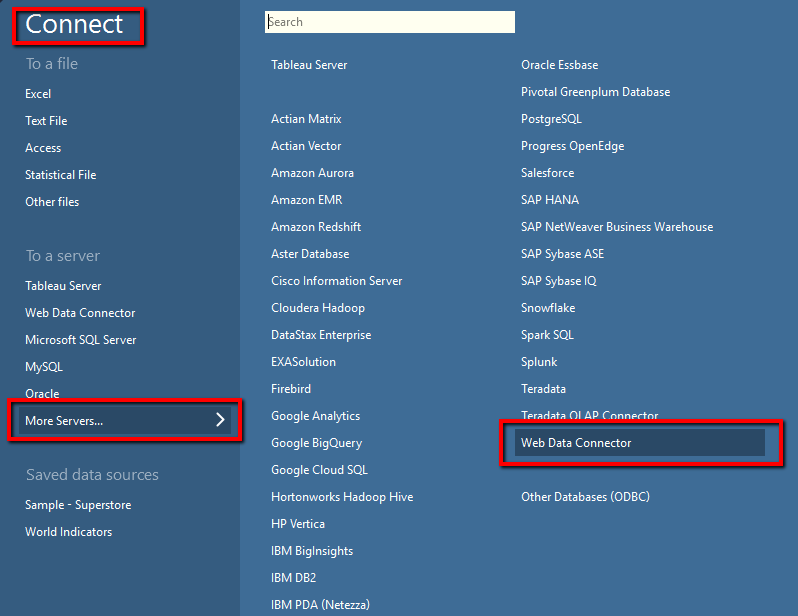Screen dimensions: 798x616
Task: Select Statistical File option
Action: pyautogui.click(x=61, y=175)
